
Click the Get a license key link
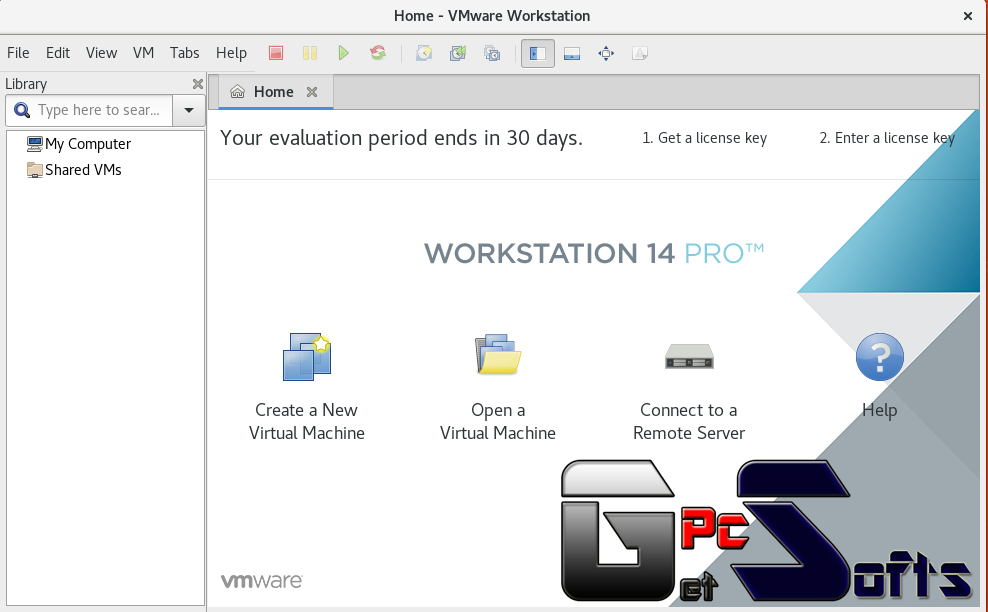click(704, 138)
